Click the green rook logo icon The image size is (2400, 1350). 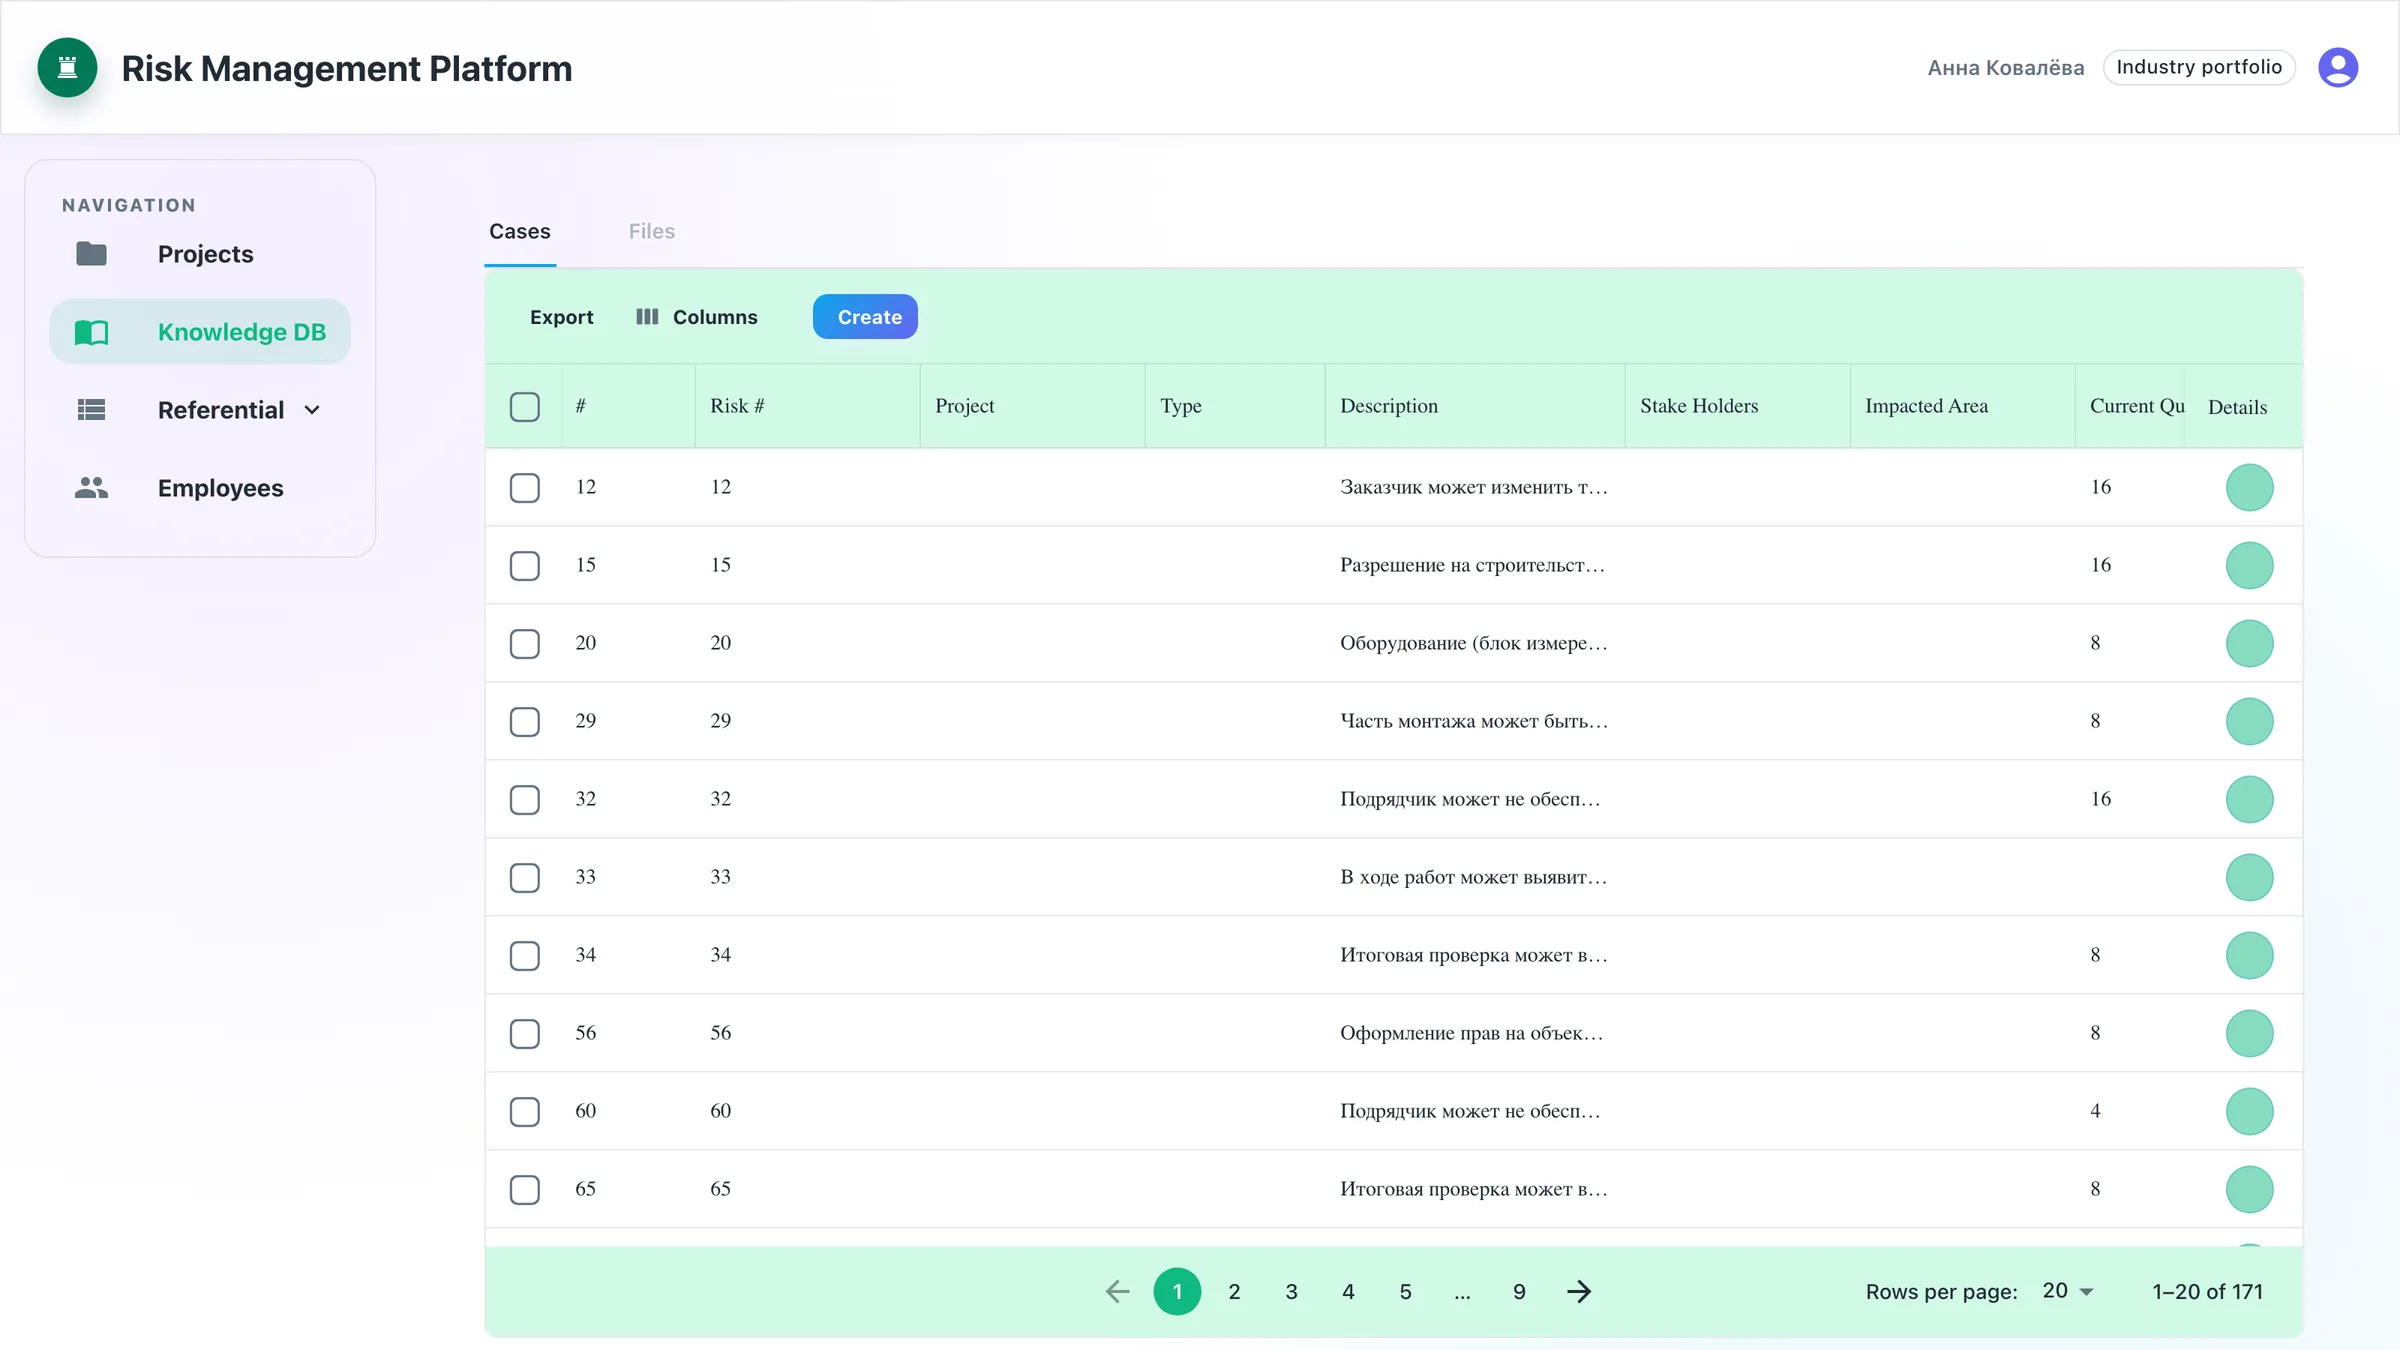pos(67,68)
